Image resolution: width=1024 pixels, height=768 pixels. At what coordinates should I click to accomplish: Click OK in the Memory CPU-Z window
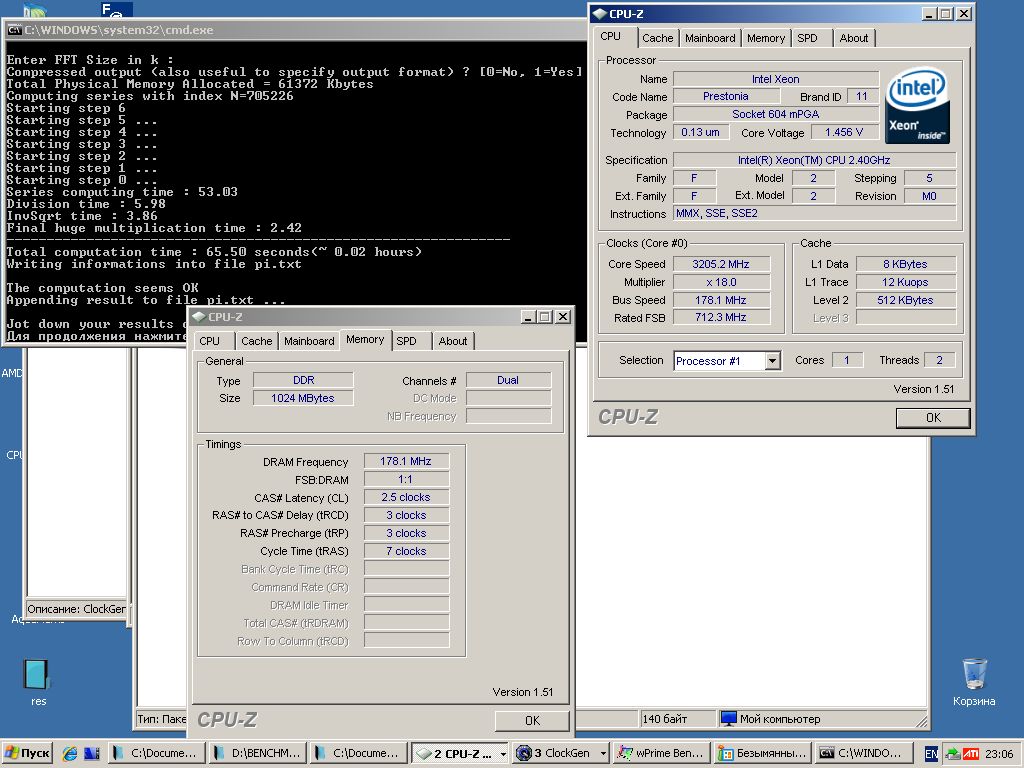point(532,720)
